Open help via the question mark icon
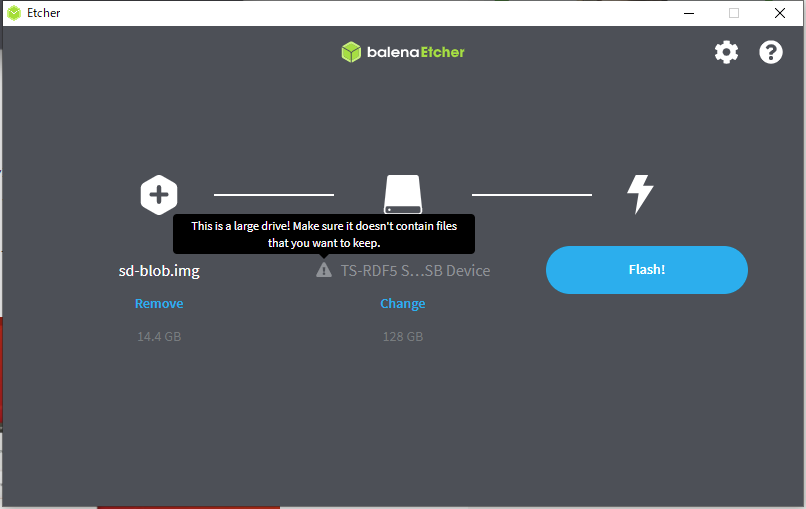Image resolution: width=806 pixels, height=509 pixels. click(771, 52)
